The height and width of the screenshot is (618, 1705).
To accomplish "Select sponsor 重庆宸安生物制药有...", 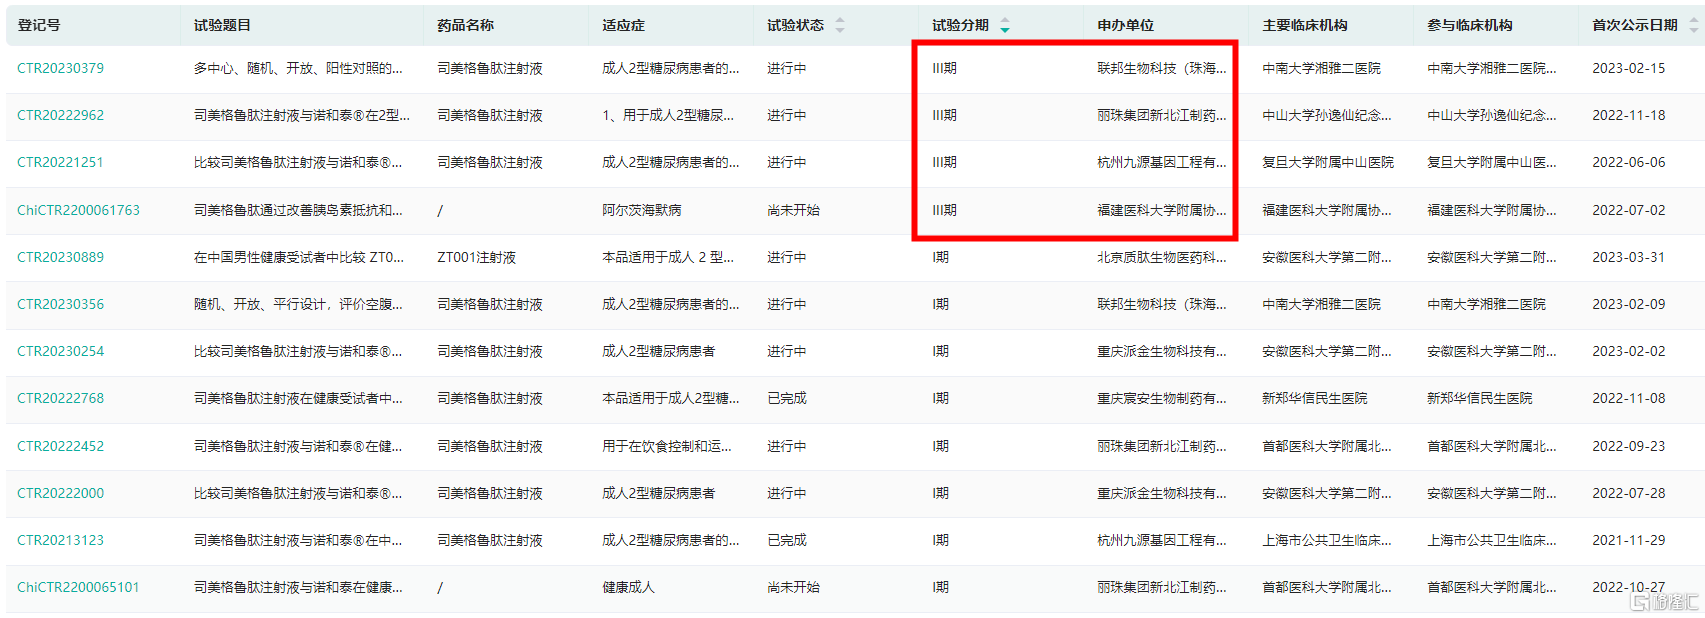I will (x=1161, y=398).
